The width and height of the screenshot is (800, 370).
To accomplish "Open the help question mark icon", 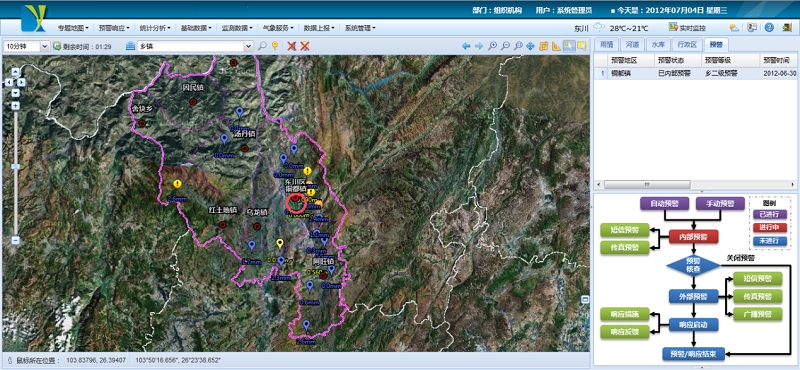I will 769,28.
